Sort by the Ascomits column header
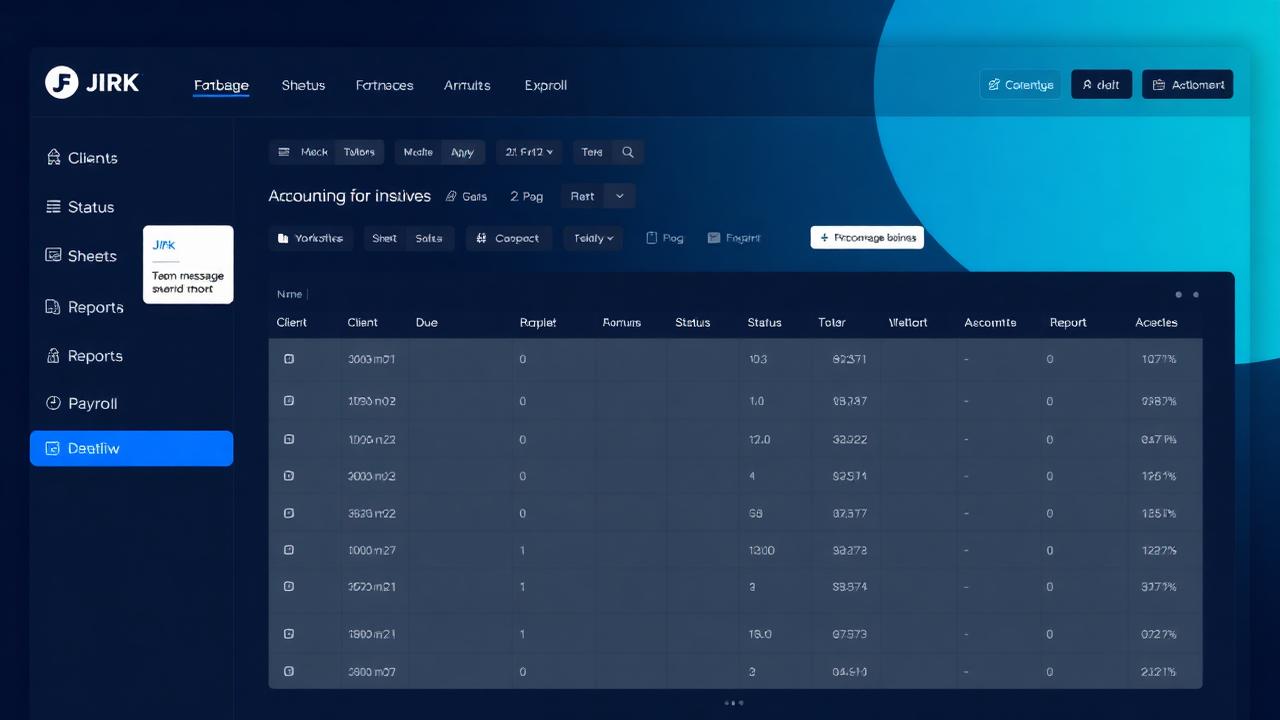Screen dimensions: 1280x720 [990, 322]
